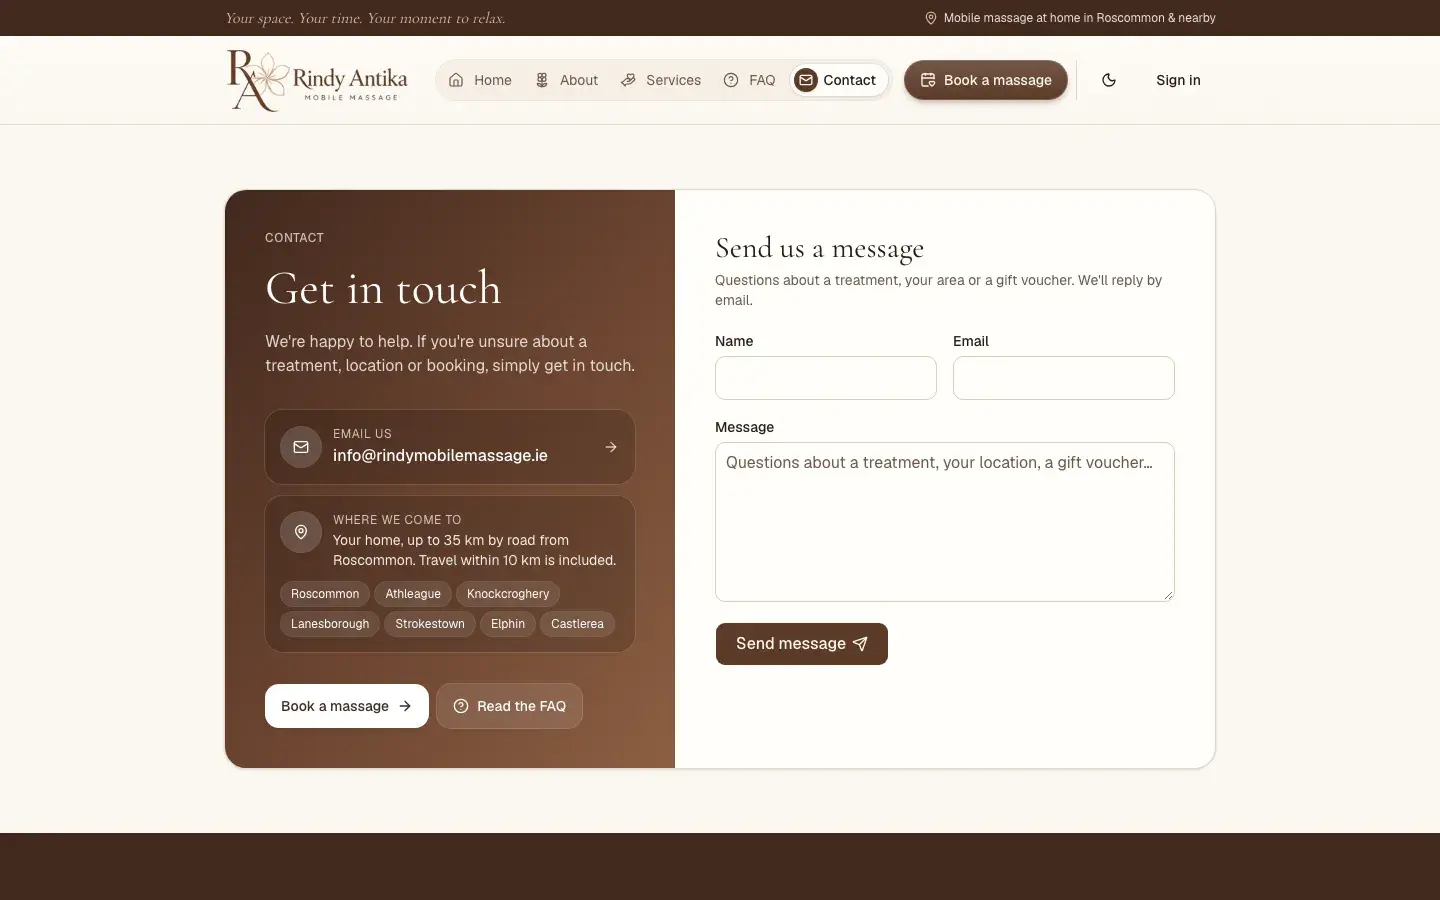This screenshot has width=1440, height=900.
Task: Click the Elphin location tag
Action: pyautogui.click(x=508, y=624)
